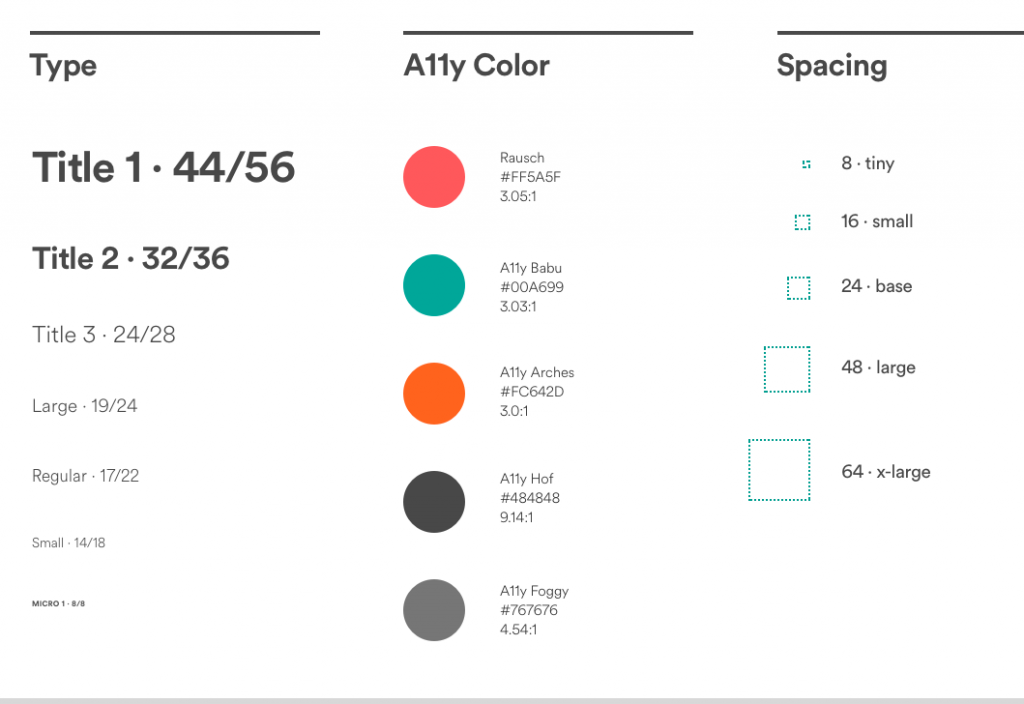Screen dimensions: 1024x704
Task: Pick the A11y Arches orange circle
Action: [434, 394]
